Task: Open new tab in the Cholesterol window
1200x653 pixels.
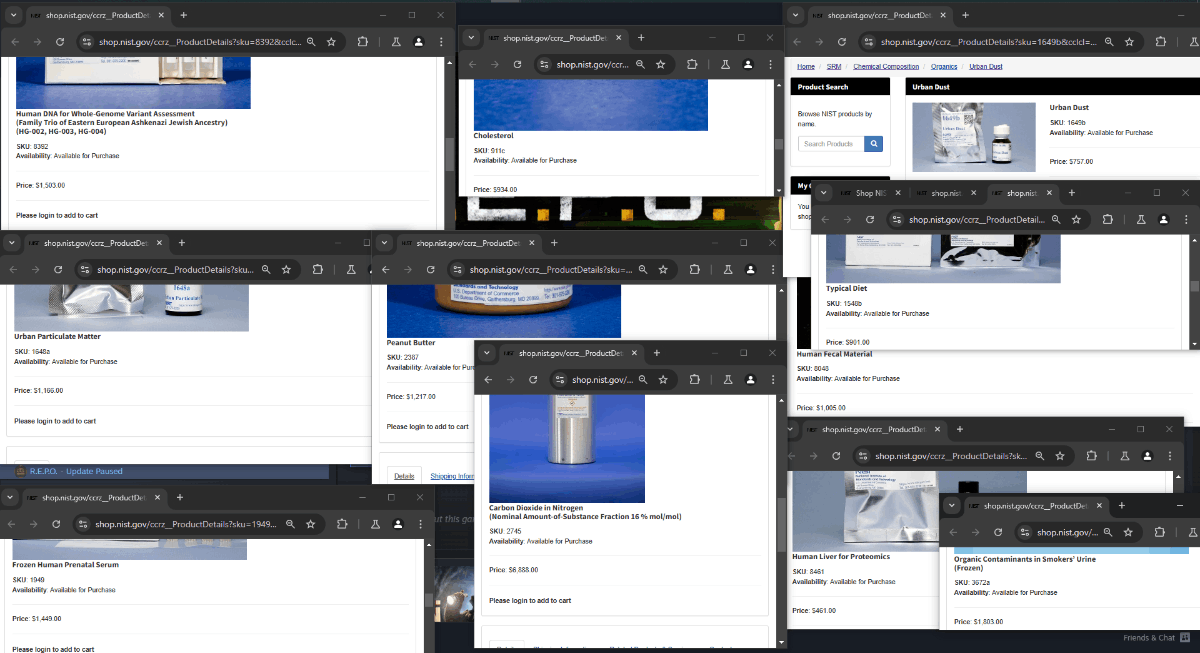Action: [x=641, y=38]
